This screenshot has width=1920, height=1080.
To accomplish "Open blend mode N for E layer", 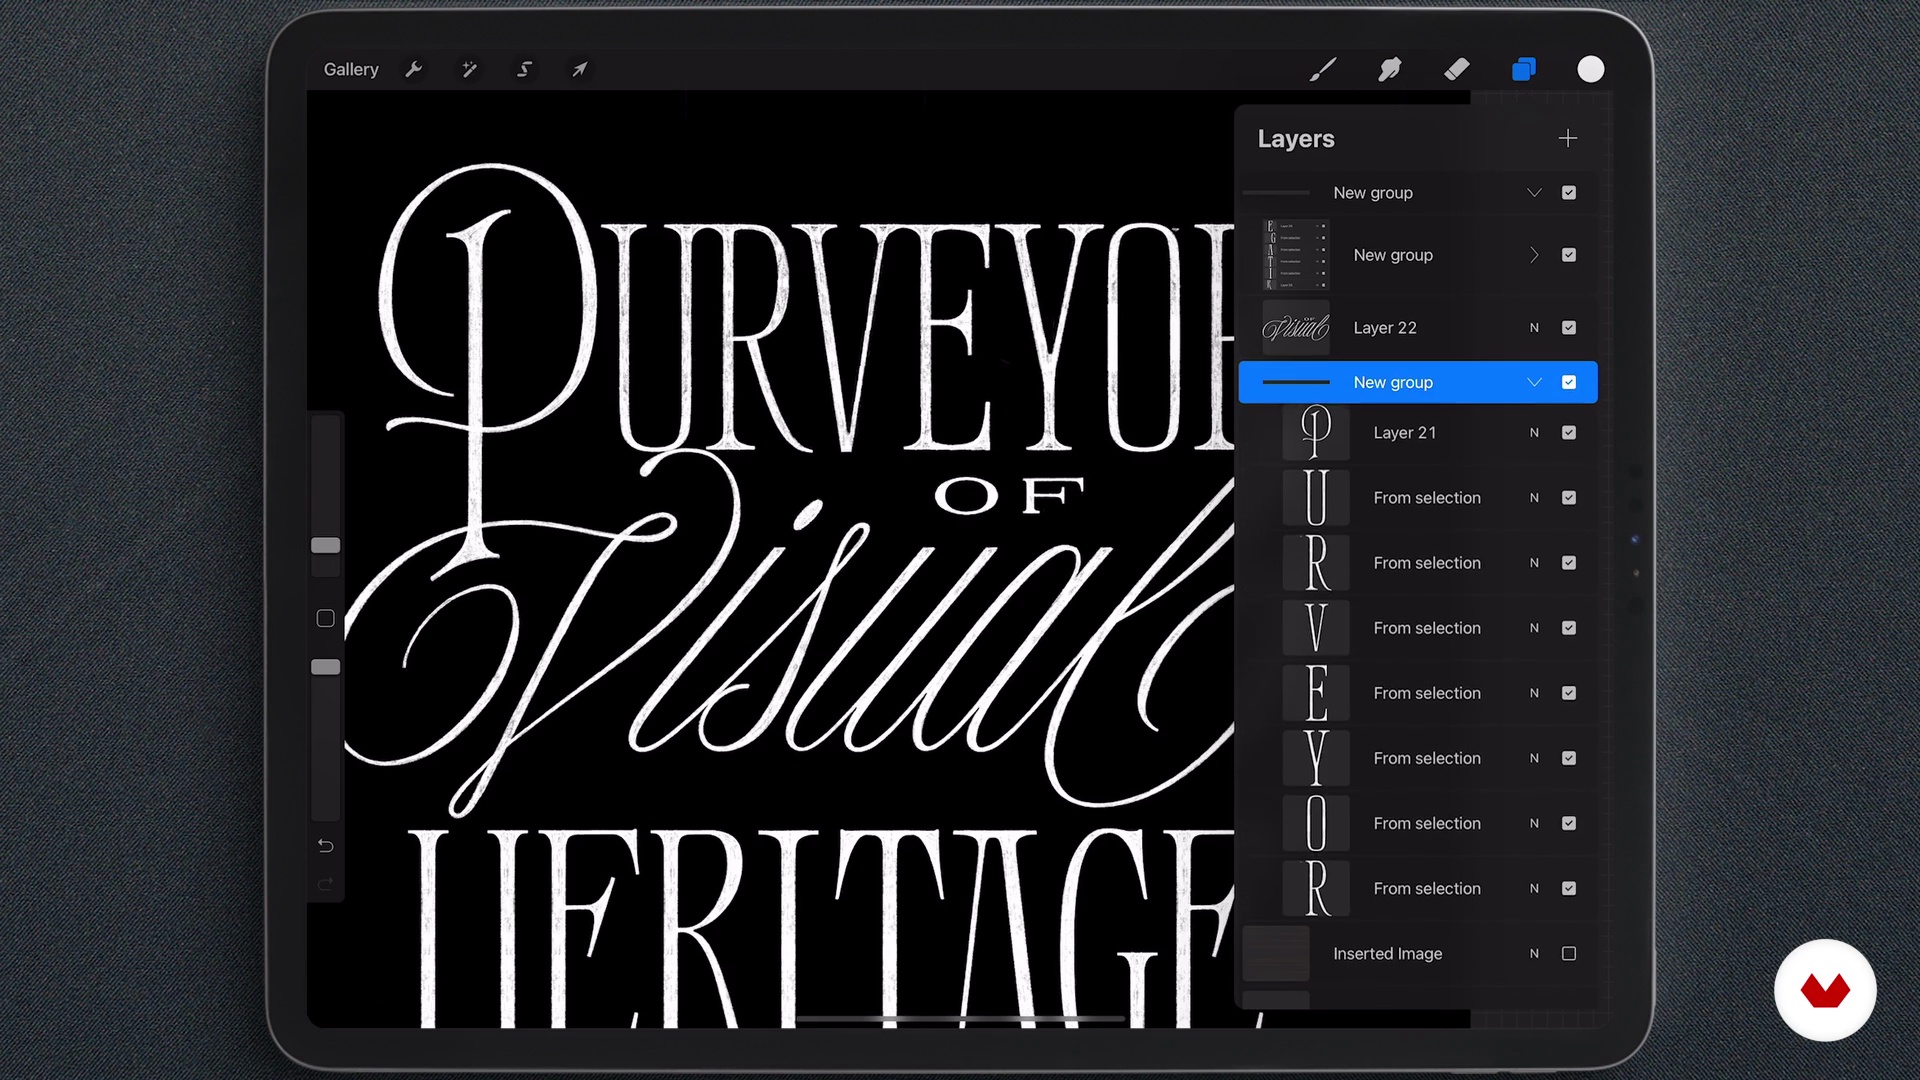I will [x=1534, y=693].
